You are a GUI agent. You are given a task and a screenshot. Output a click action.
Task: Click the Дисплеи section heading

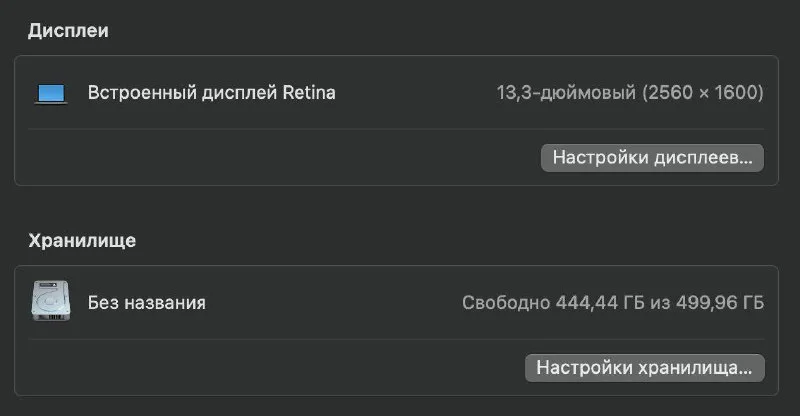click(68, 30)
